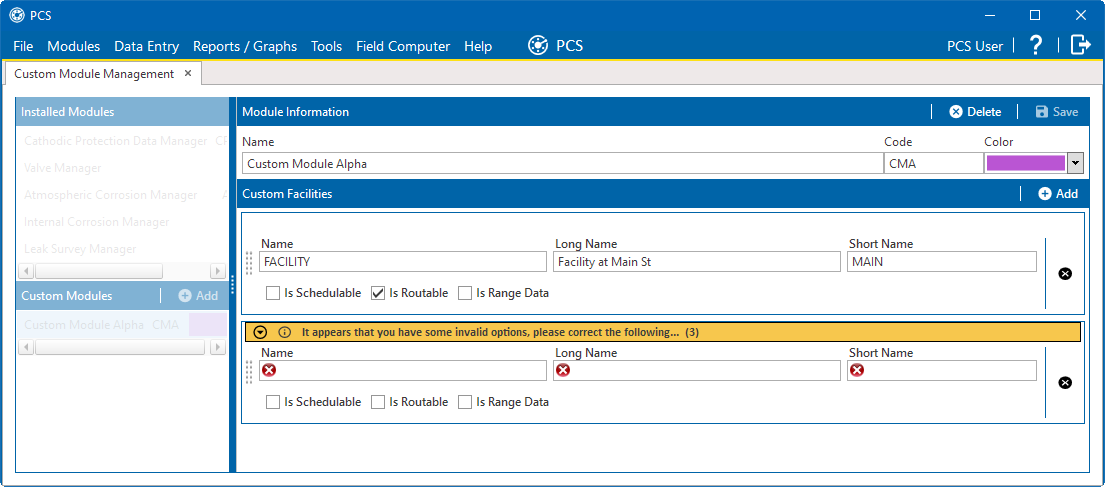The width and height of the screenshot is (1105, 487).
Task: Click Installed Modules scrollbar left arrow
Action: [x=27, y=271]
